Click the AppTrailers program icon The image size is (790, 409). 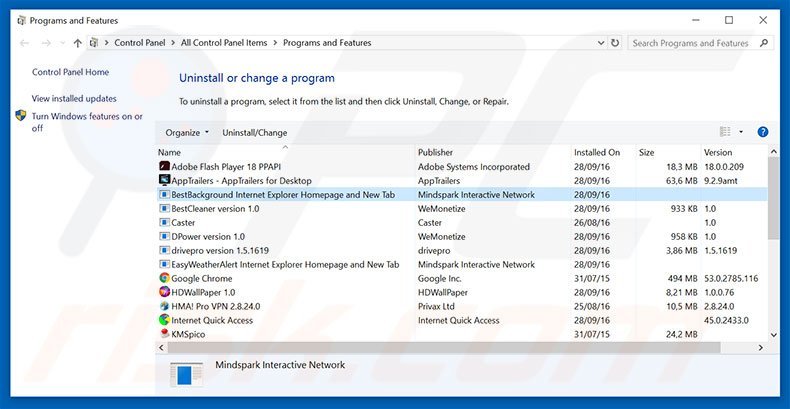coord(164,180)
